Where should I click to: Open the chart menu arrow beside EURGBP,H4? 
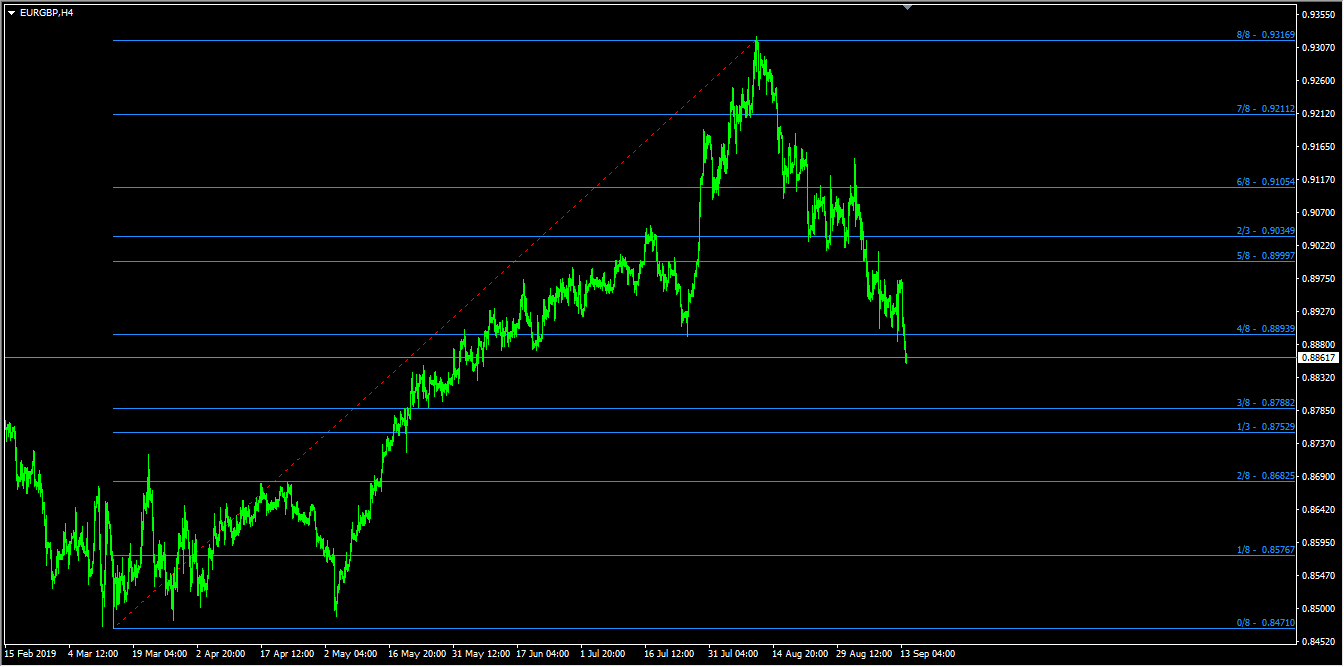tap(11, 13)
